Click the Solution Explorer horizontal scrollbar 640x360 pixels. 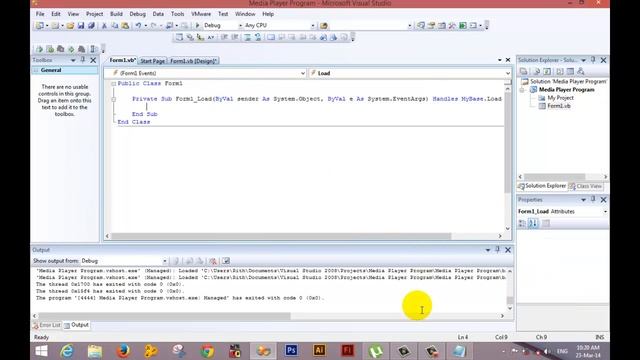[x=555, y=177]
